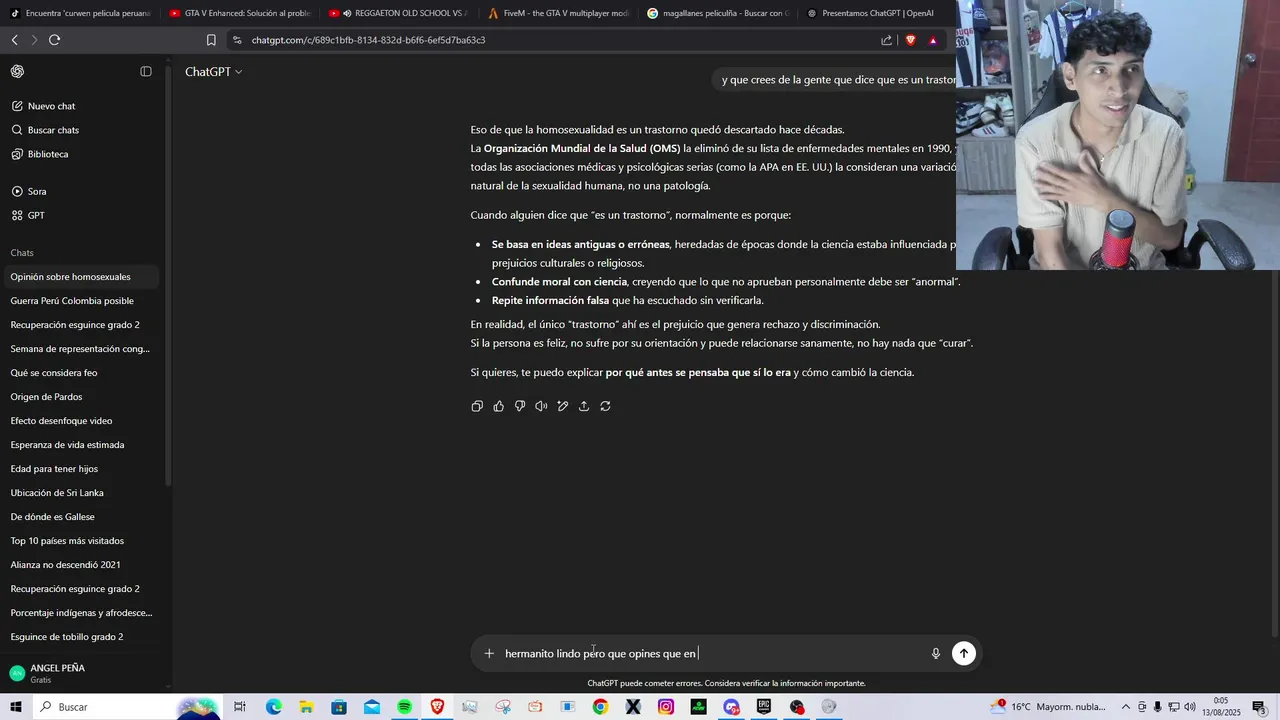The height and width of the screenshot is (720, 1280).
Task: Open Sora from the sidebar
Action: click(x=81, y=191)
